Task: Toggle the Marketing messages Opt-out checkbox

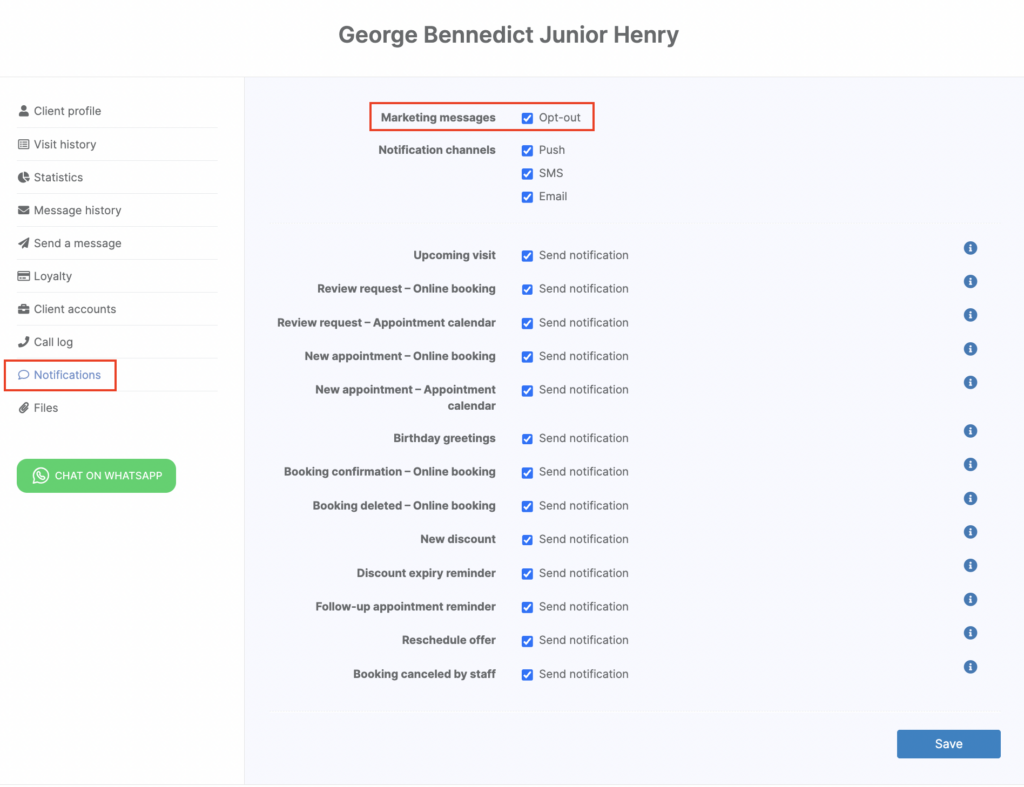Action: (x=527, y=118)
